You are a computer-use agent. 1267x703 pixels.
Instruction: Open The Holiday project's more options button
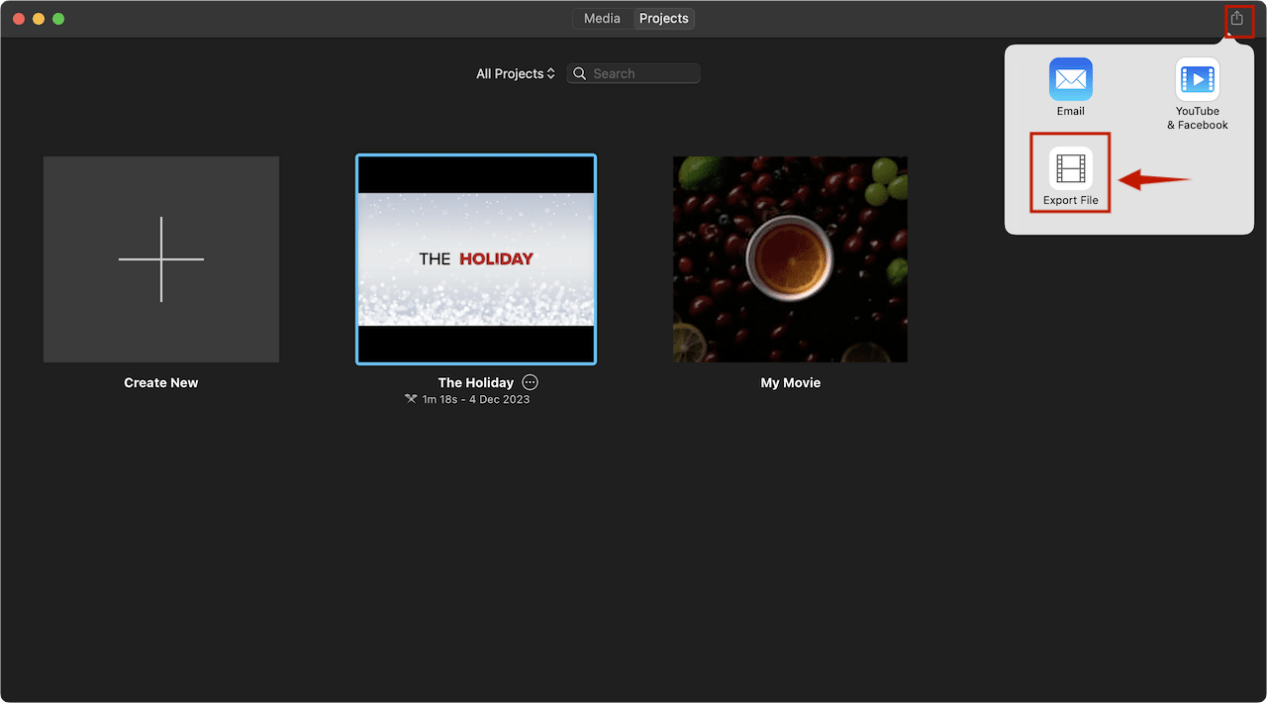pos(530,383)
